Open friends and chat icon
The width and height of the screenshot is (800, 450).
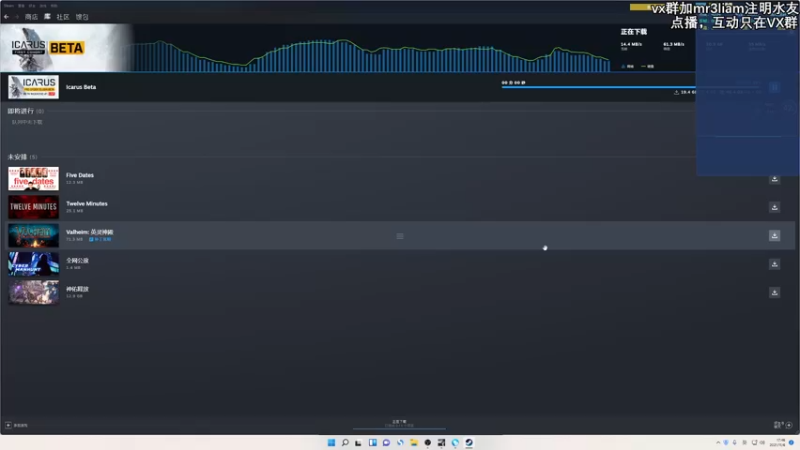[x=778, y=425]
